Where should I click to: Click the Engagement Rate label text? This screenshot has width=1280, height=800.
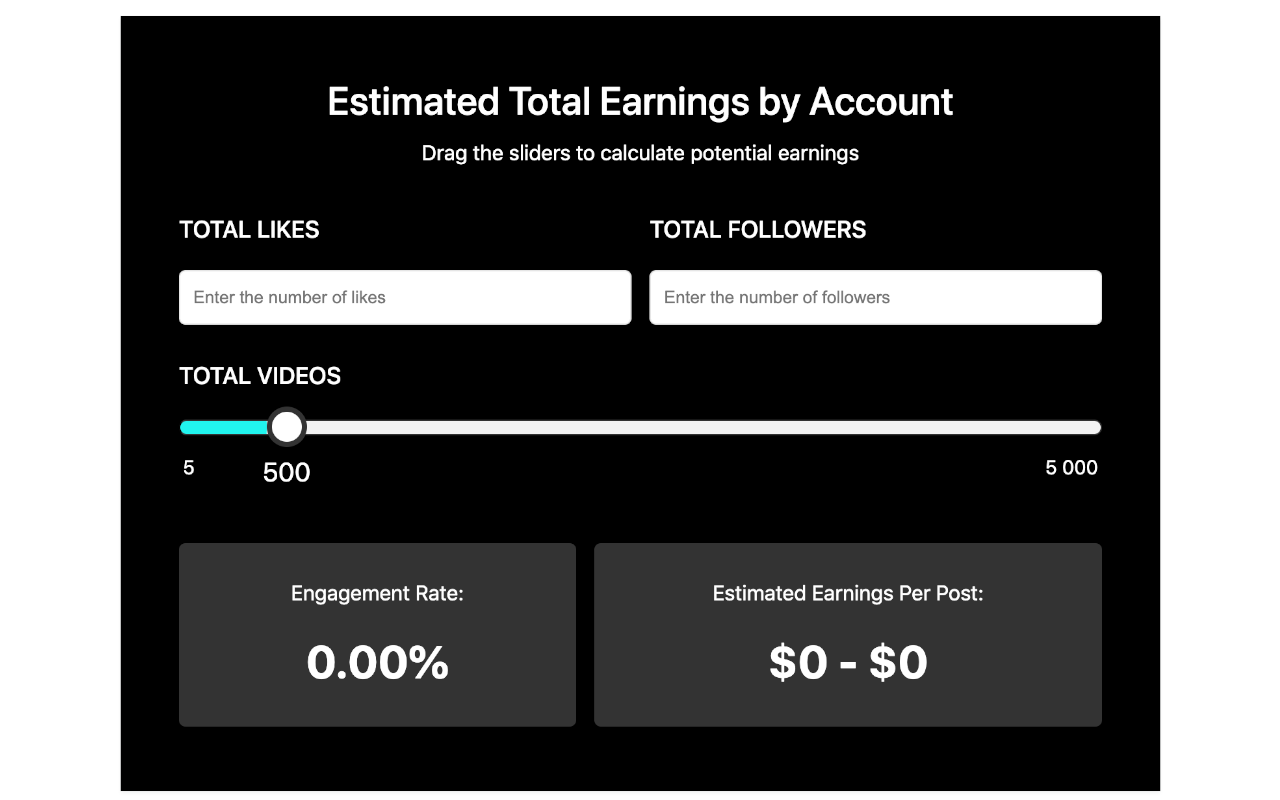pyautogui.click(x=379, y=593)
